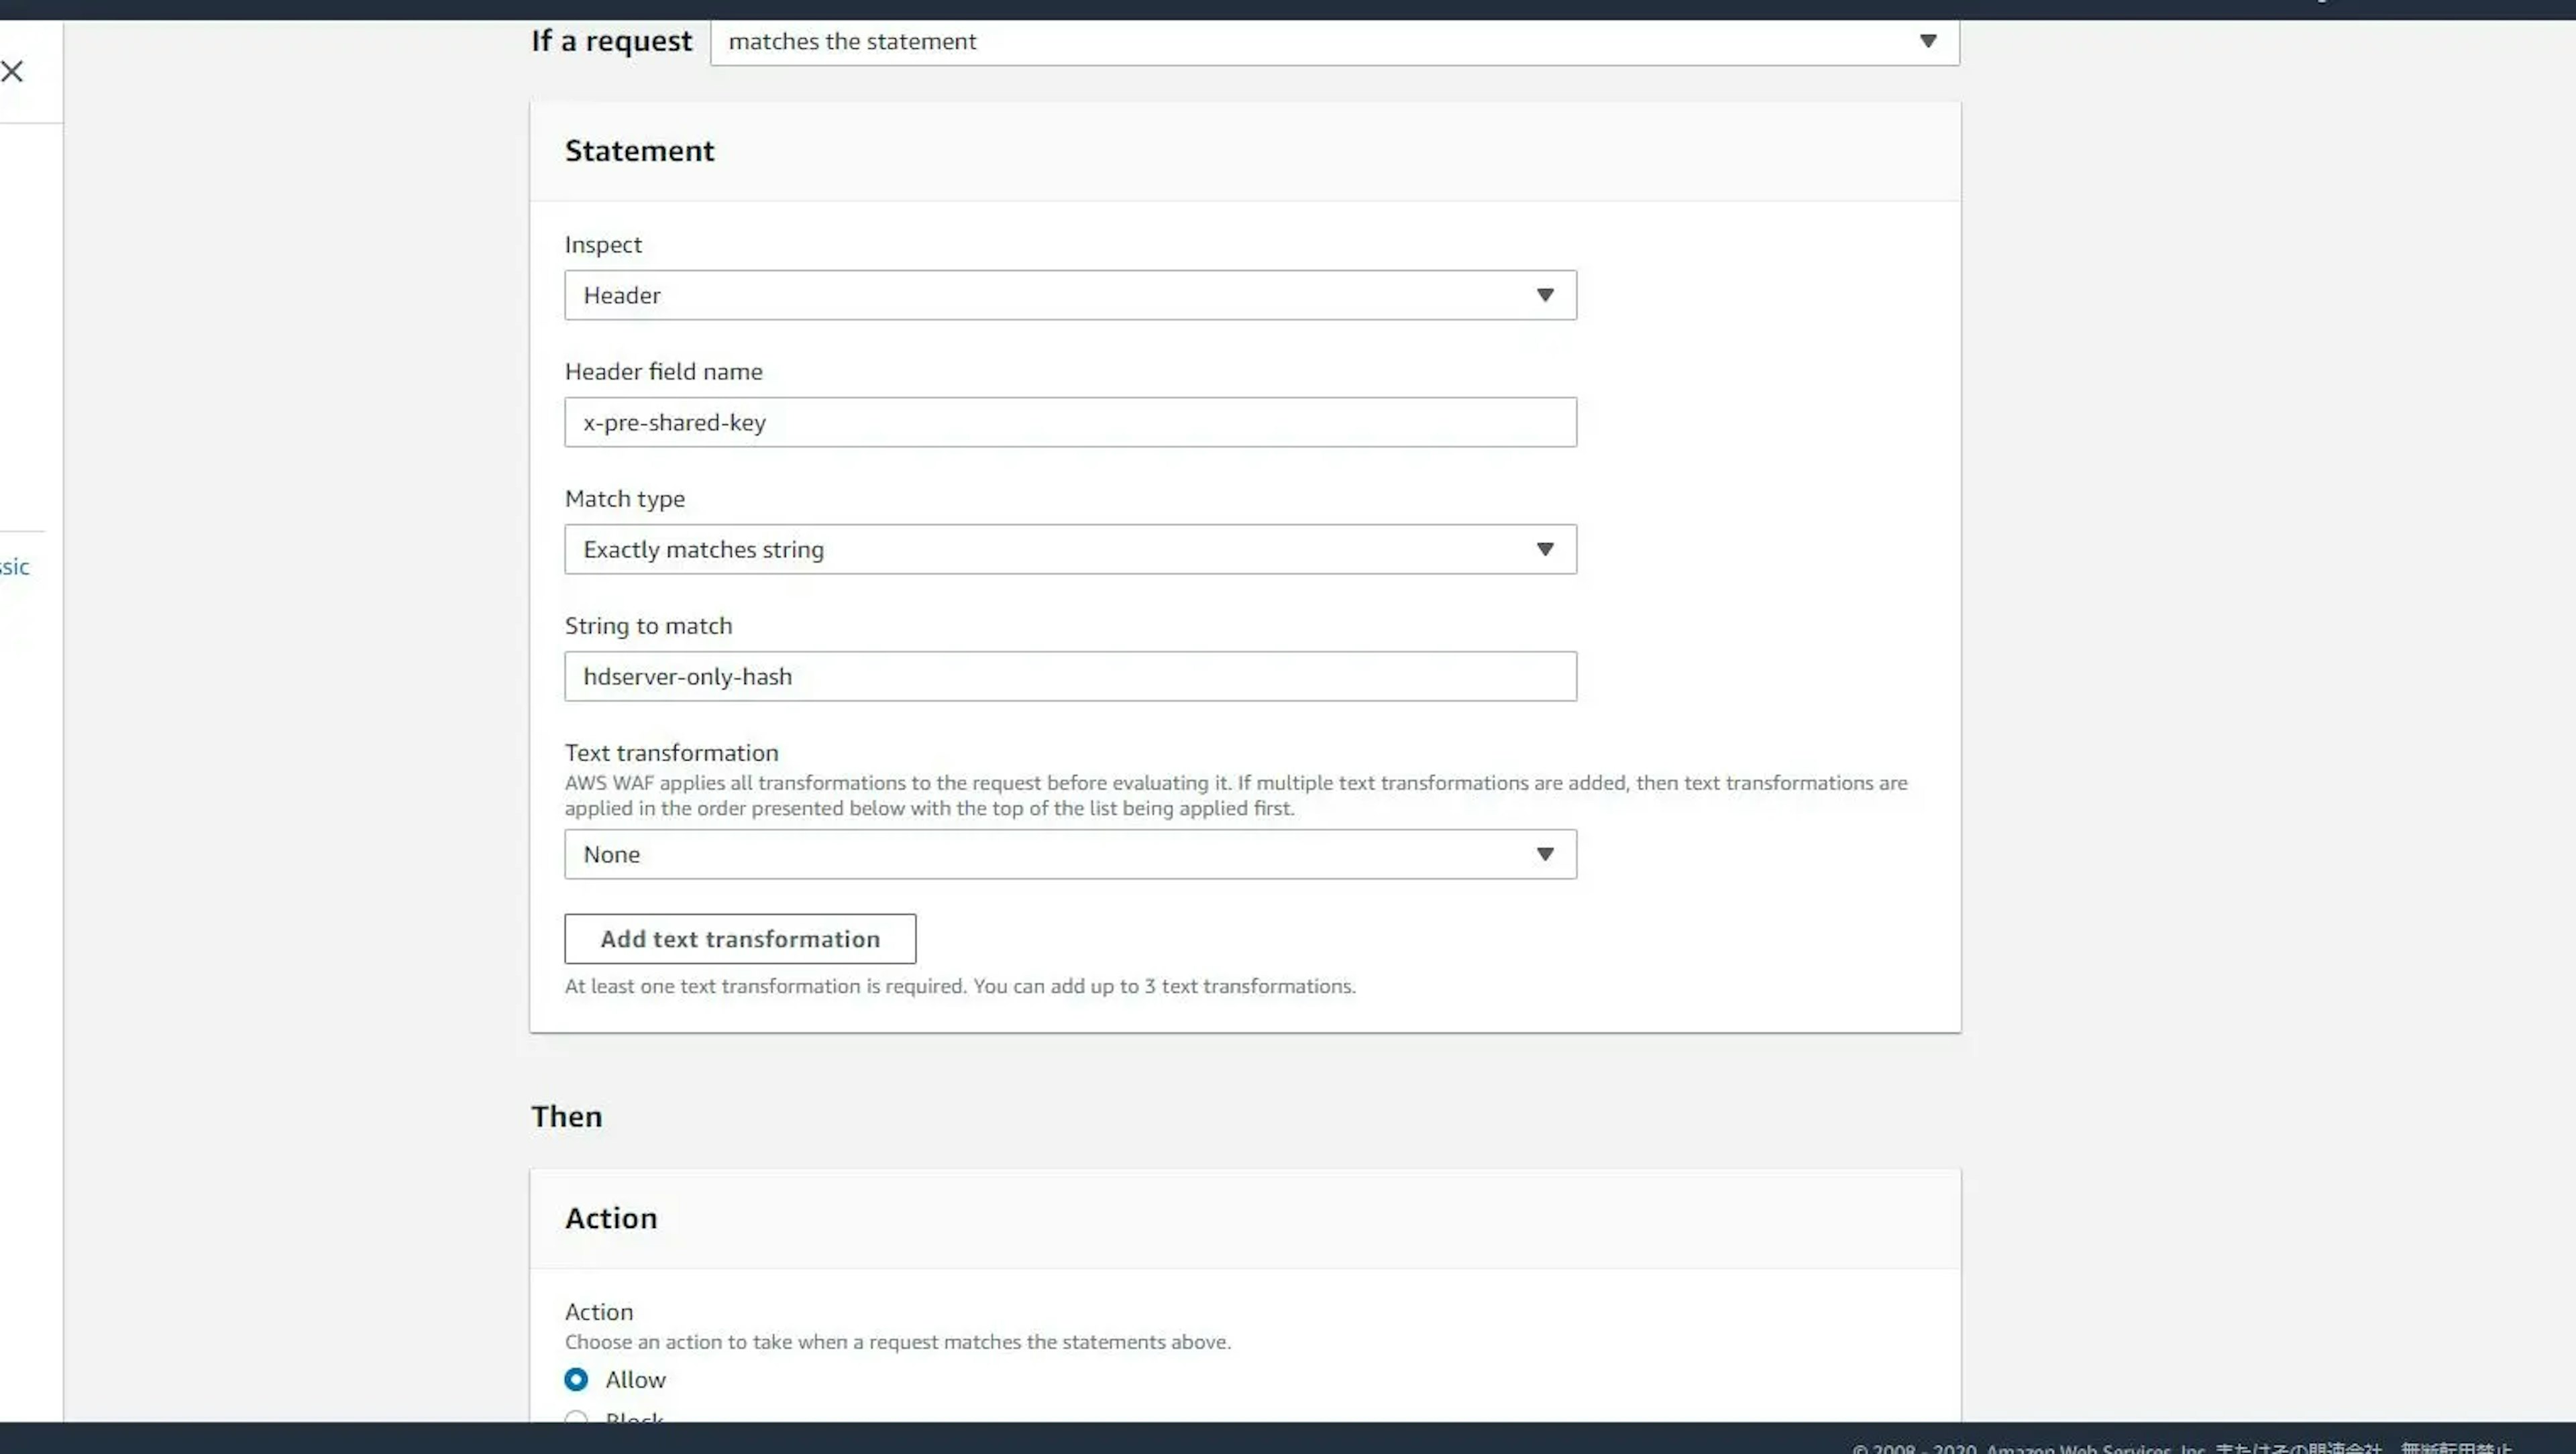
Task: Click the Allow option label
Action: pyautogui.click(x=635, y=1379)
